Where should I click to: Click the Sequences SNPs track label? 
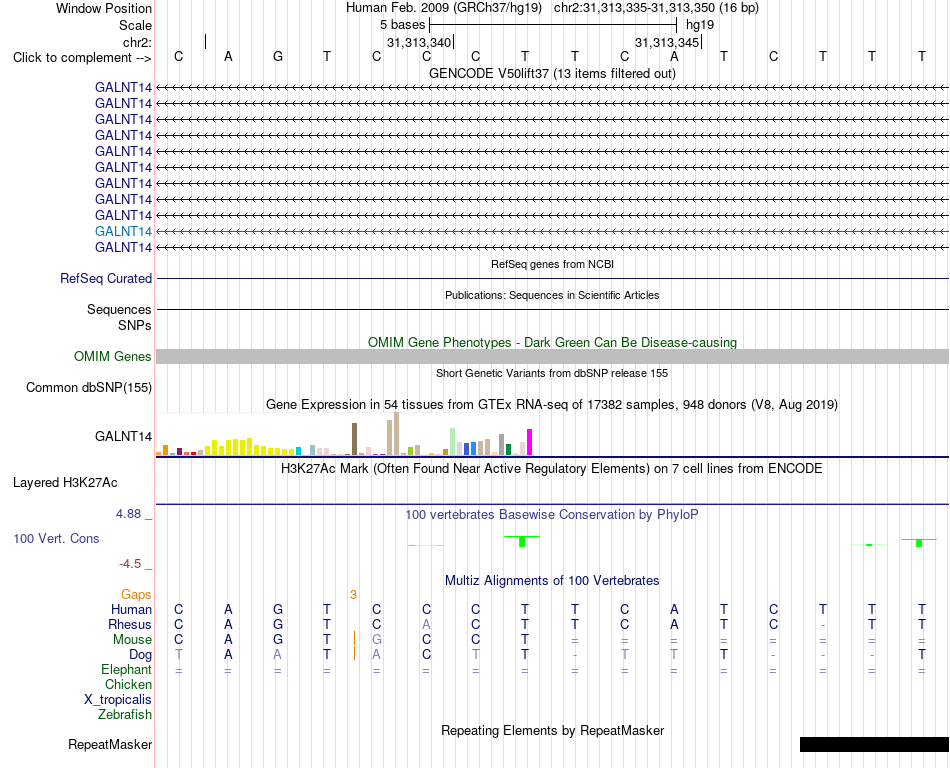[x=119, y=317]
